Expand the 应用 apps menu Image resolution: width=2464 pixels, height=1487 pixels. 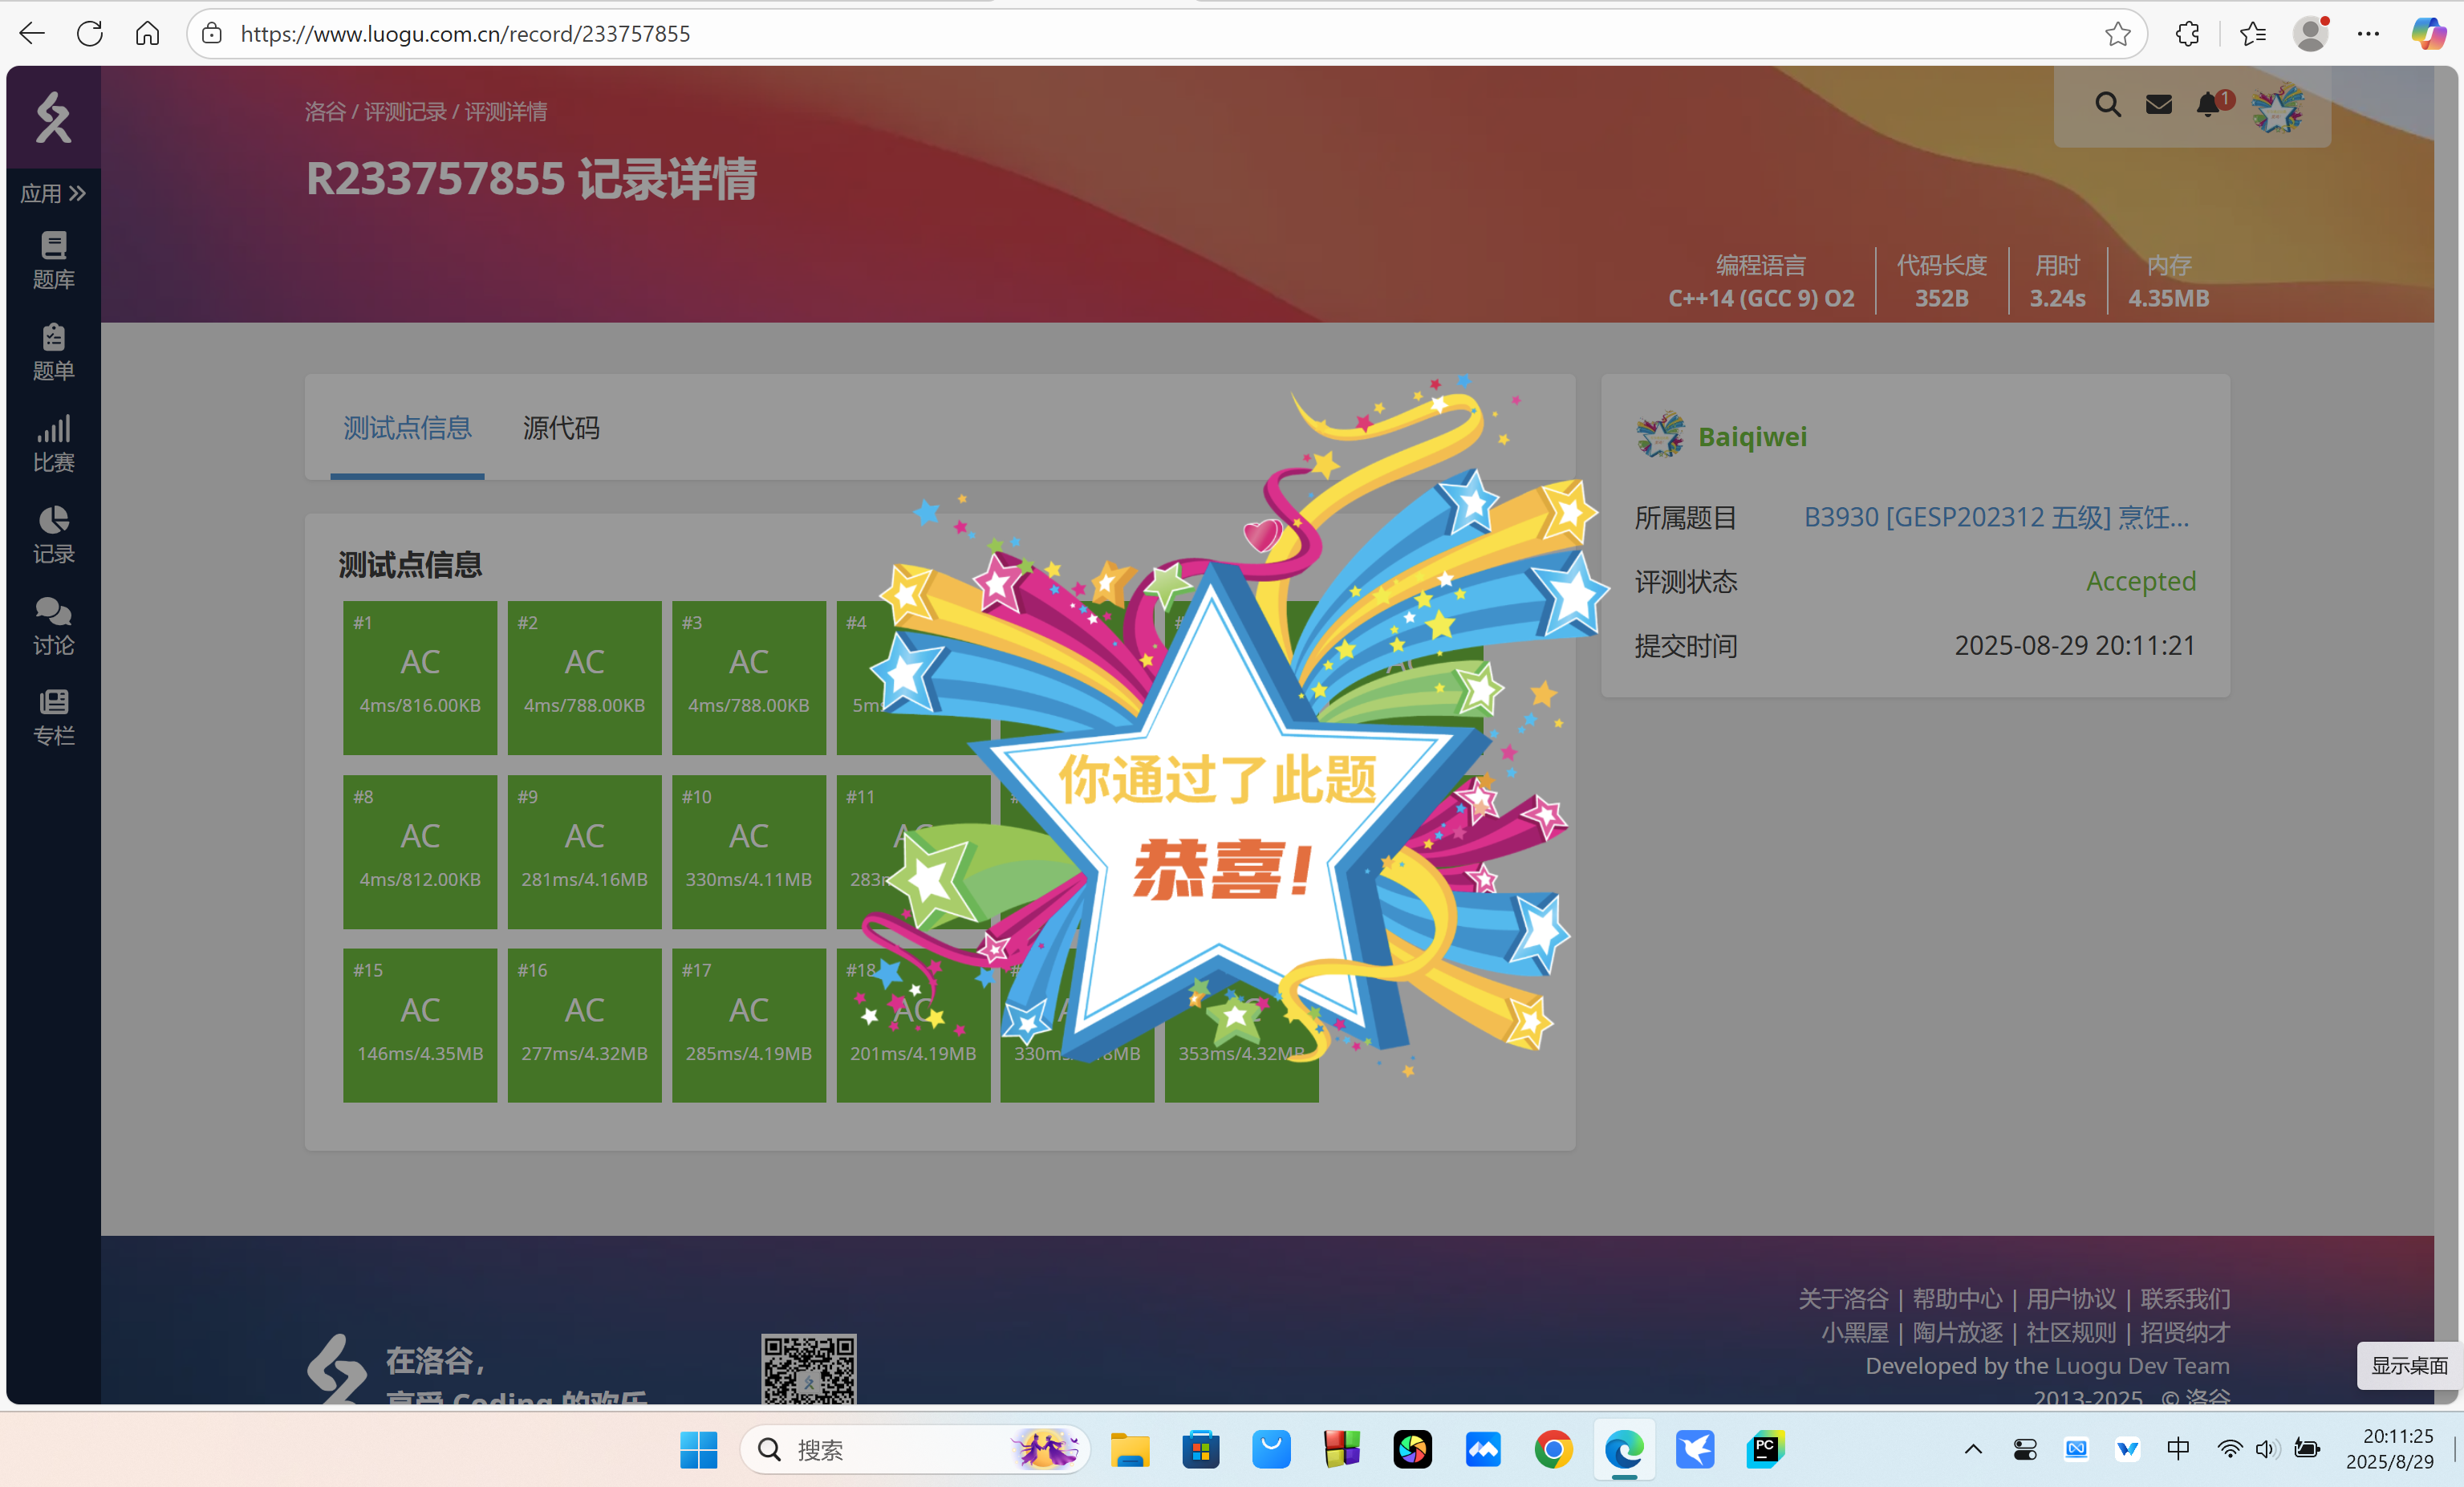(x=53, y=193)
